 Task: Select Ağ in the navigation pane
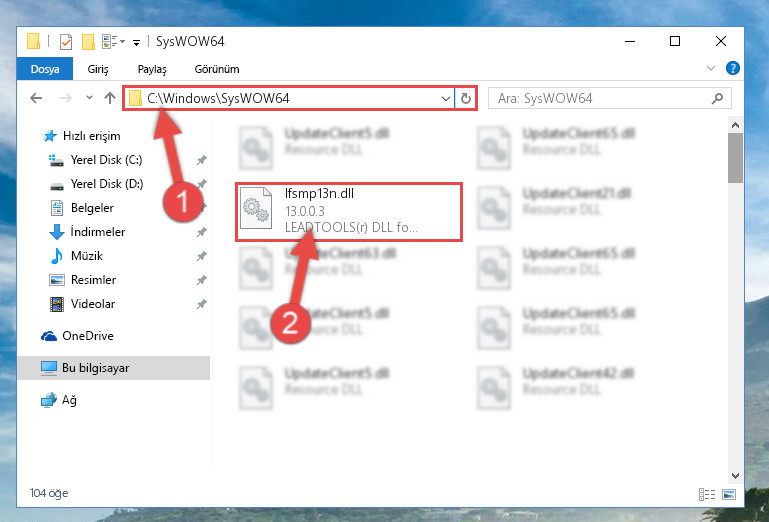[x=69, y=400]
